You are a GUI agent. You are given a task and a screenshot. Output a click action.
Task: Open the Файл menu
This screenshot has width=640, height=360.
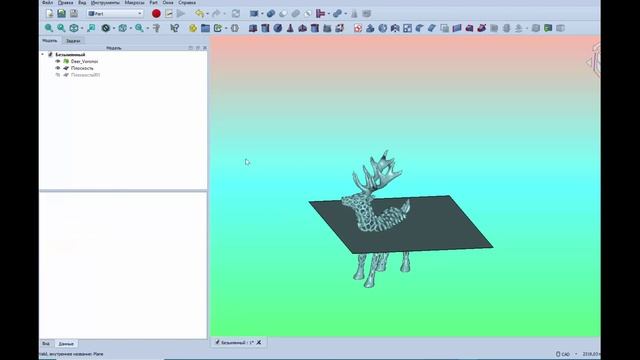[x=47, y=2]
